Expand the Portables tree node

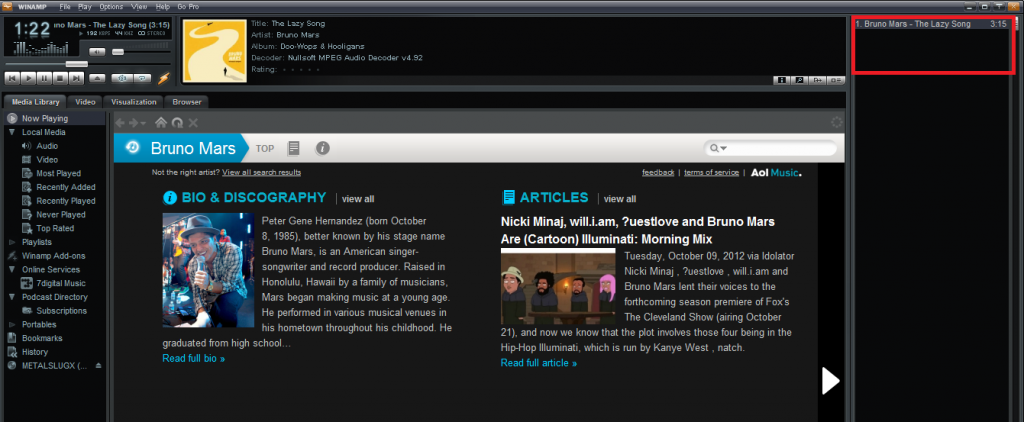pyautogui.click(x=12, y=325)
